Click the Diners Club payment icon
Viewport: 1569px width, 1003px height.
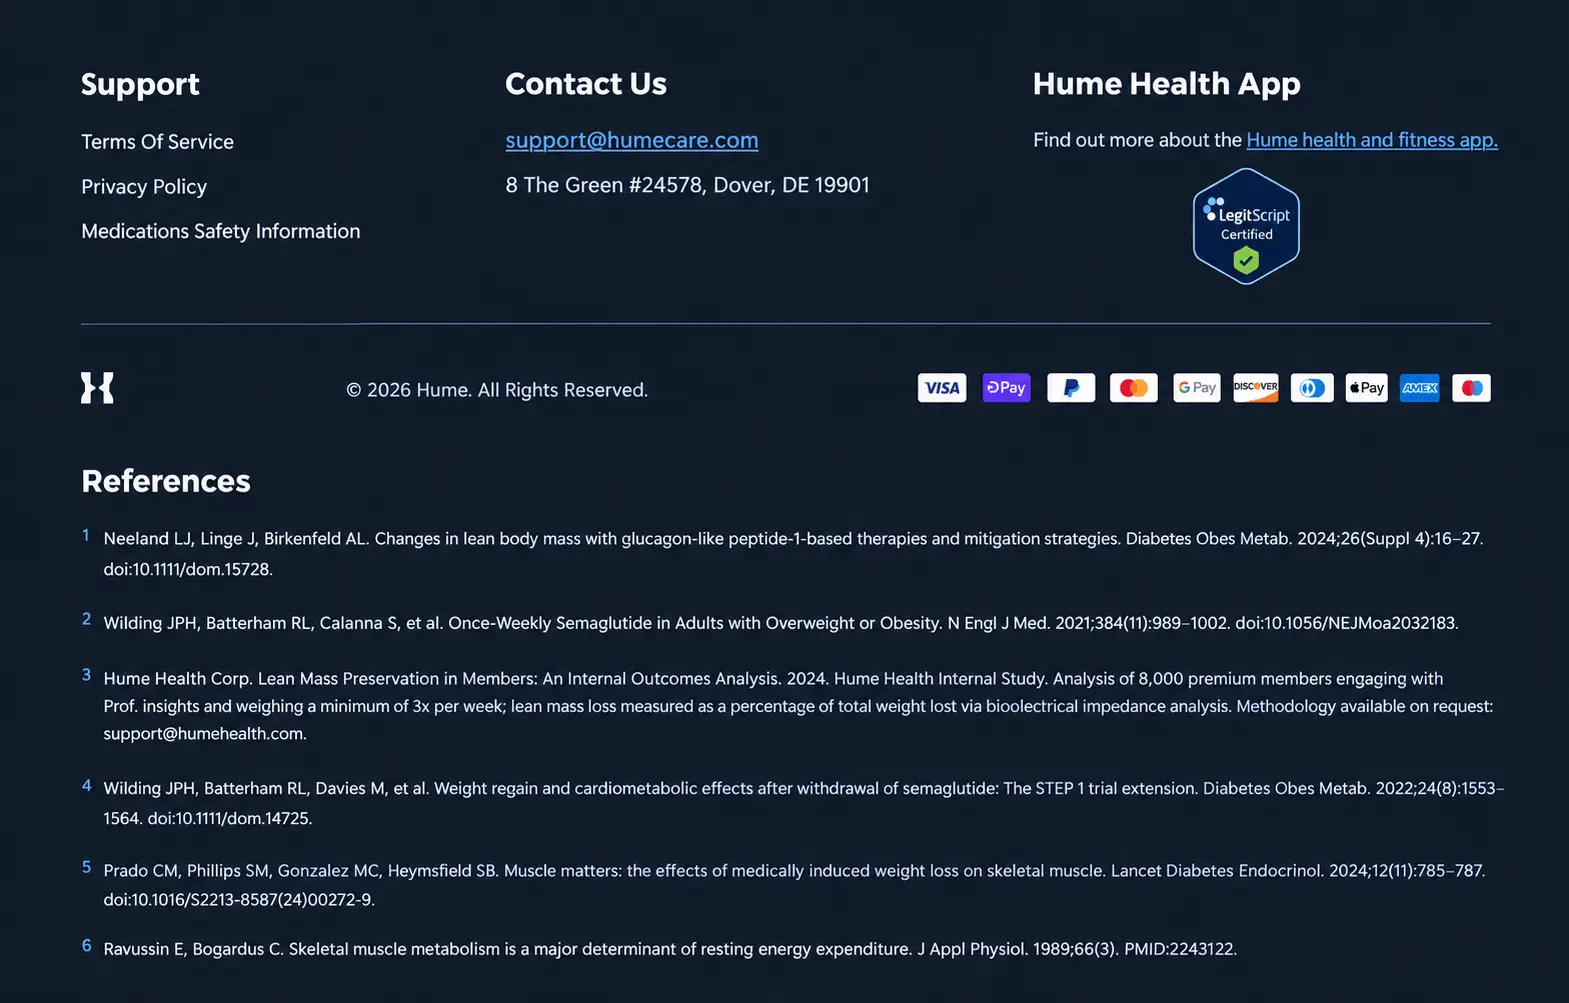(1312, 388)
